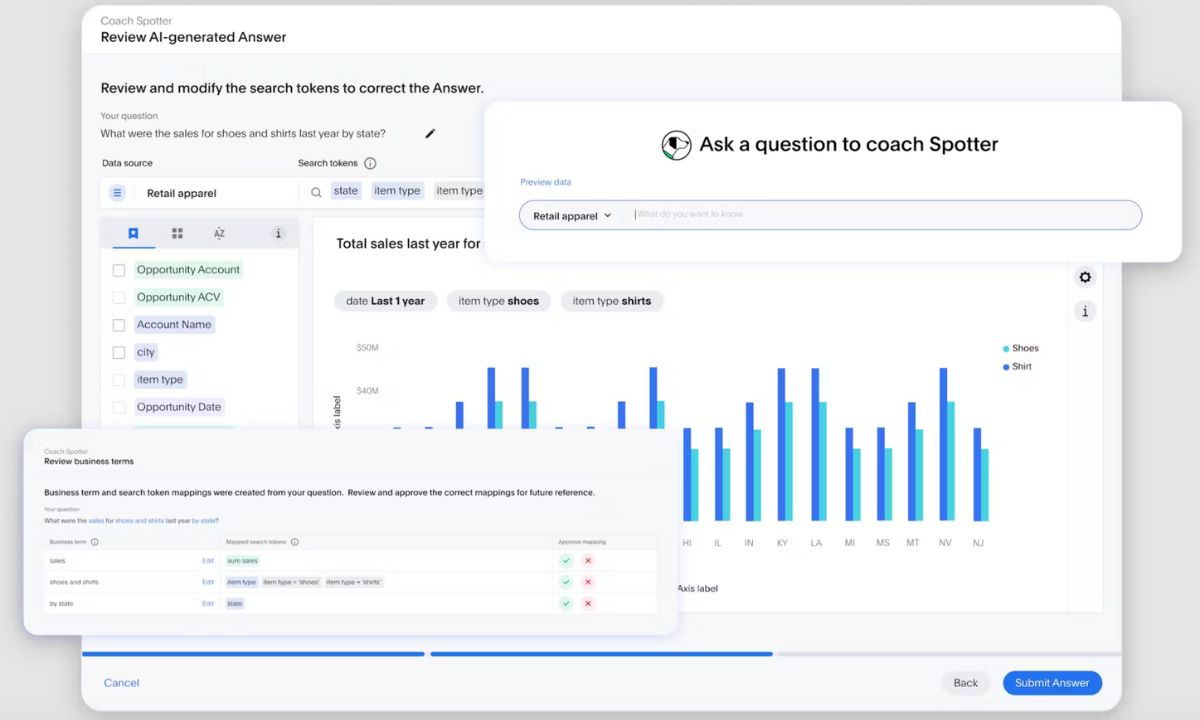Open the Retail apparel dropdown in Spotter

tap(572, 216)
